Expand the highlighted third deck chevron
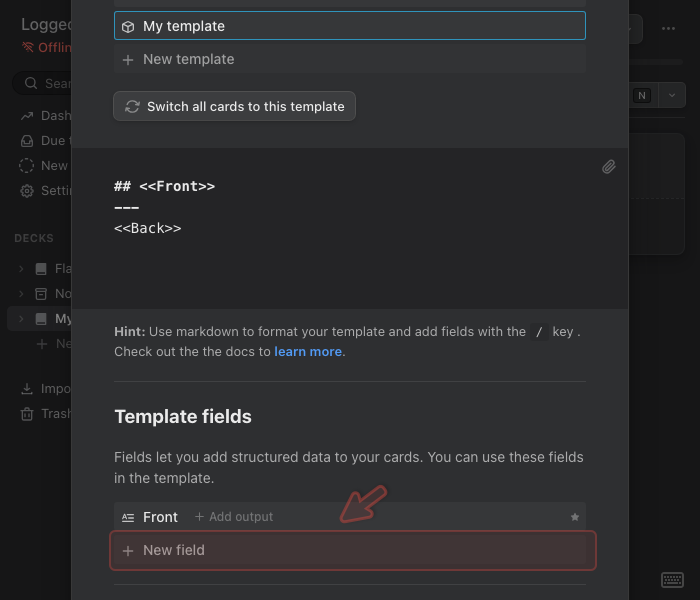The image size is (700, 600). coord(21,319)
